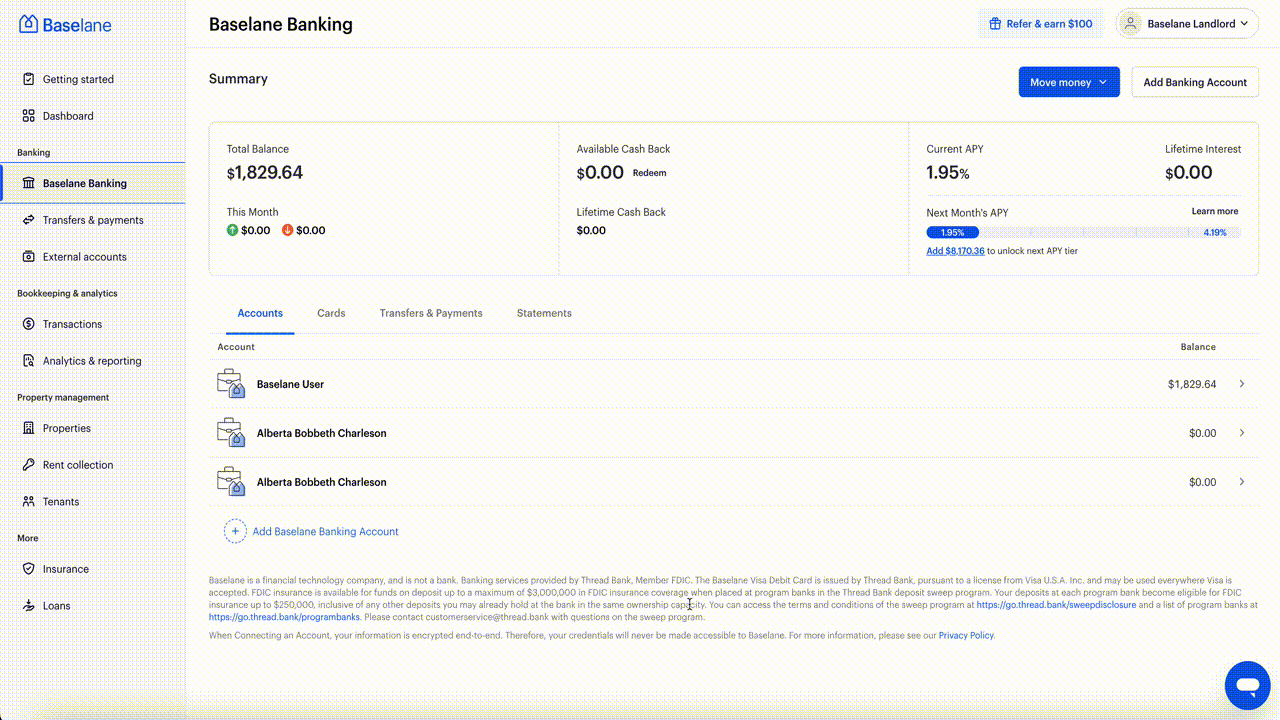Open the chat support bubble
1280x720 pixels.
[1247, 685]
